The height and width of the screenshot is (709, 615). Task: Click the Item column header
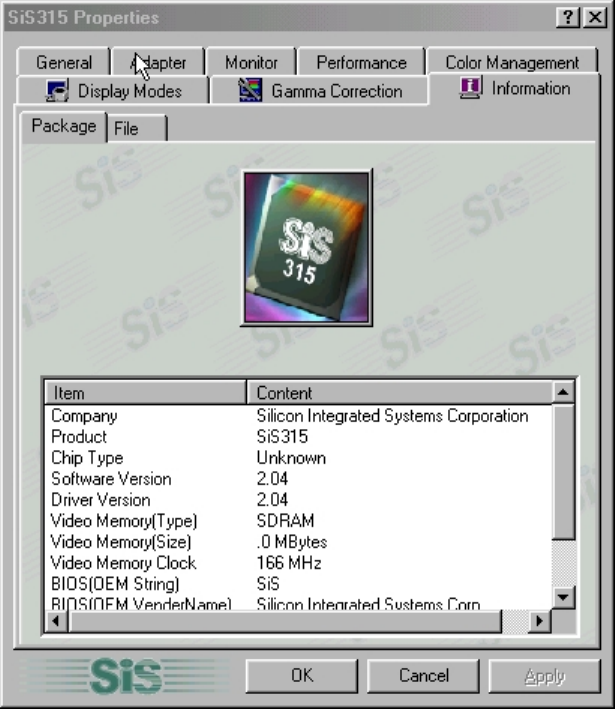(x=146, y=392)
